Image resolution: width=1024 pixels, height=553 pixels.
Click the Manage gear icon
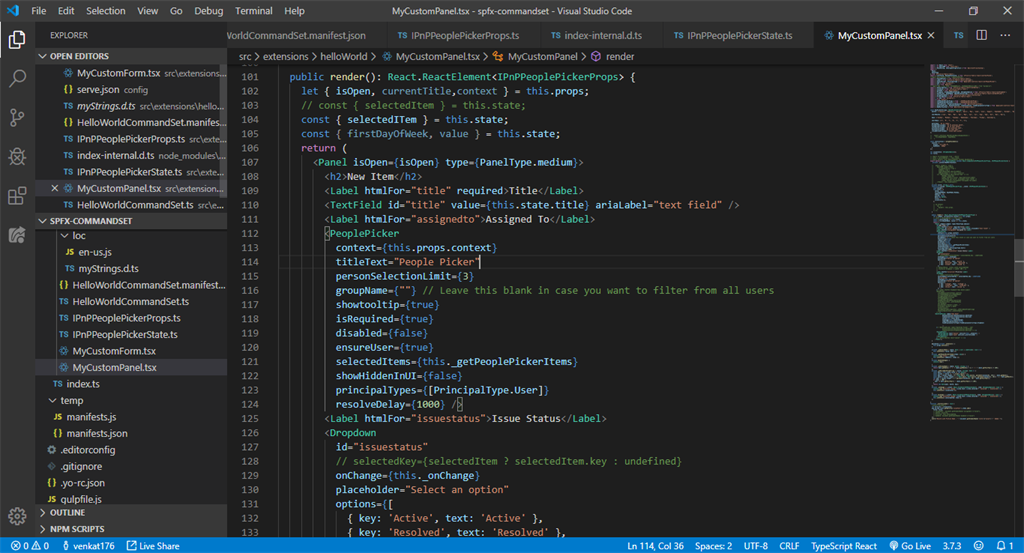[17, 516]
